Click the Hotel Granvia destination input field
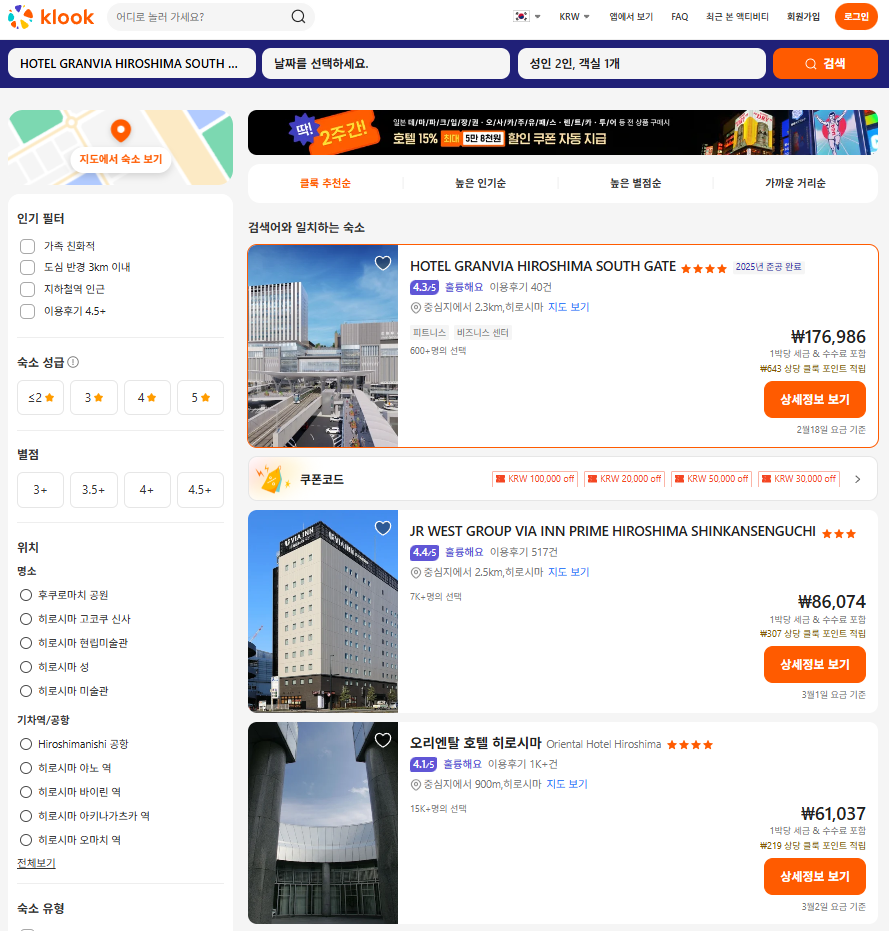The image size is (889, 931). tap(132, 64)
